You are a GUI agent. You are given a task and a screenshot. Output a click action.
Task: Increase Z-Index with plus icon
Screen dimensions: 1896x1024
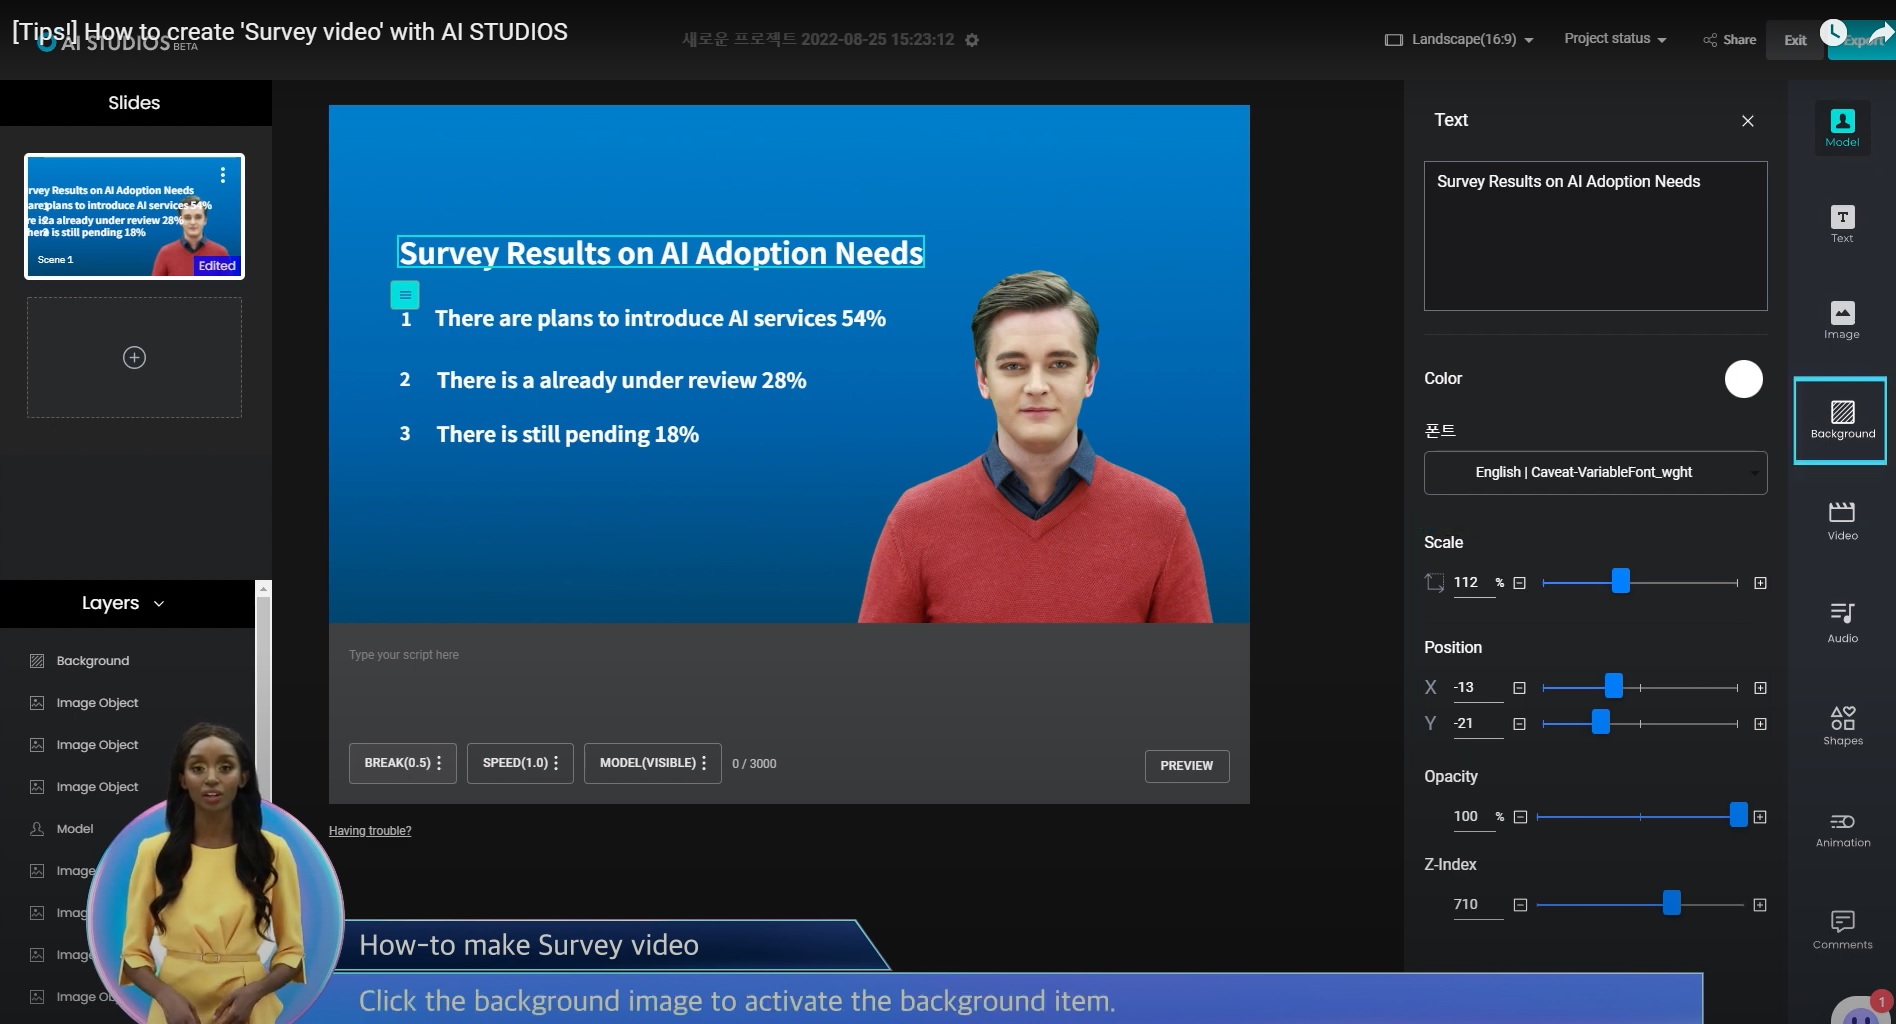click(1760, 905)
